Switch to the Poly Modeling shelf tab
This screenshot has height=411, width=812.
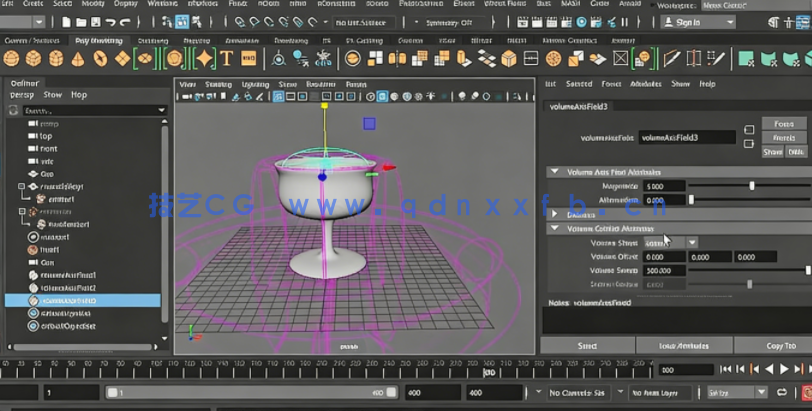[99, 41]
